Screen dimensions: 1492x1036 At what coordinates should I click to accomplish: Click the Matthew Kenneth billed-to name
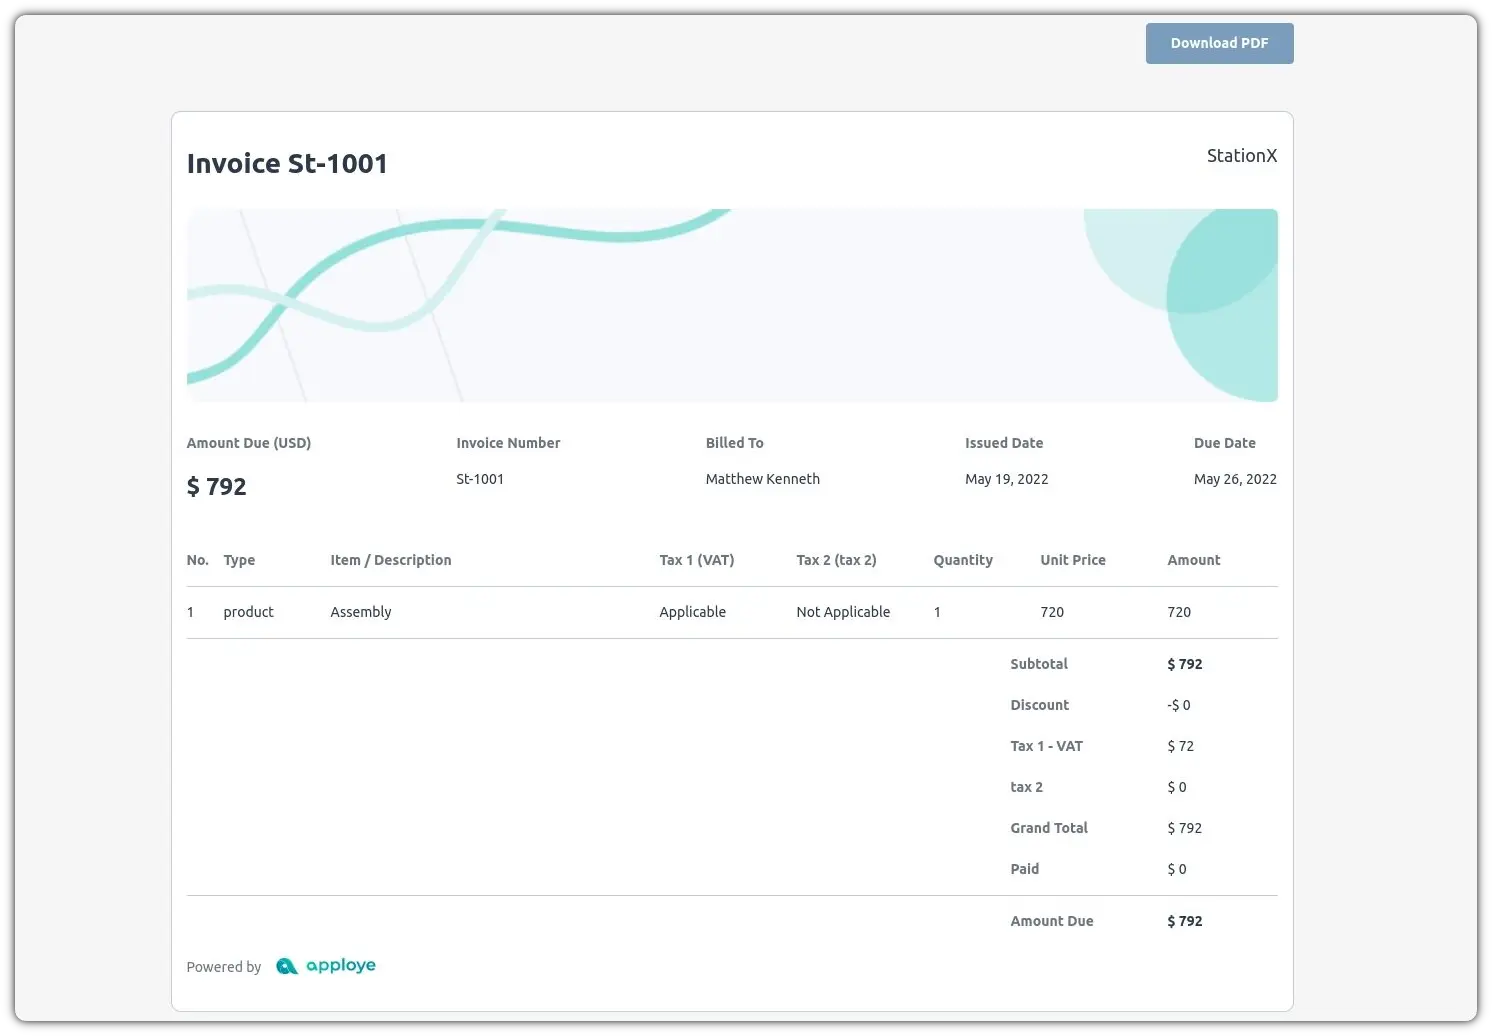(x=762, y=479)
